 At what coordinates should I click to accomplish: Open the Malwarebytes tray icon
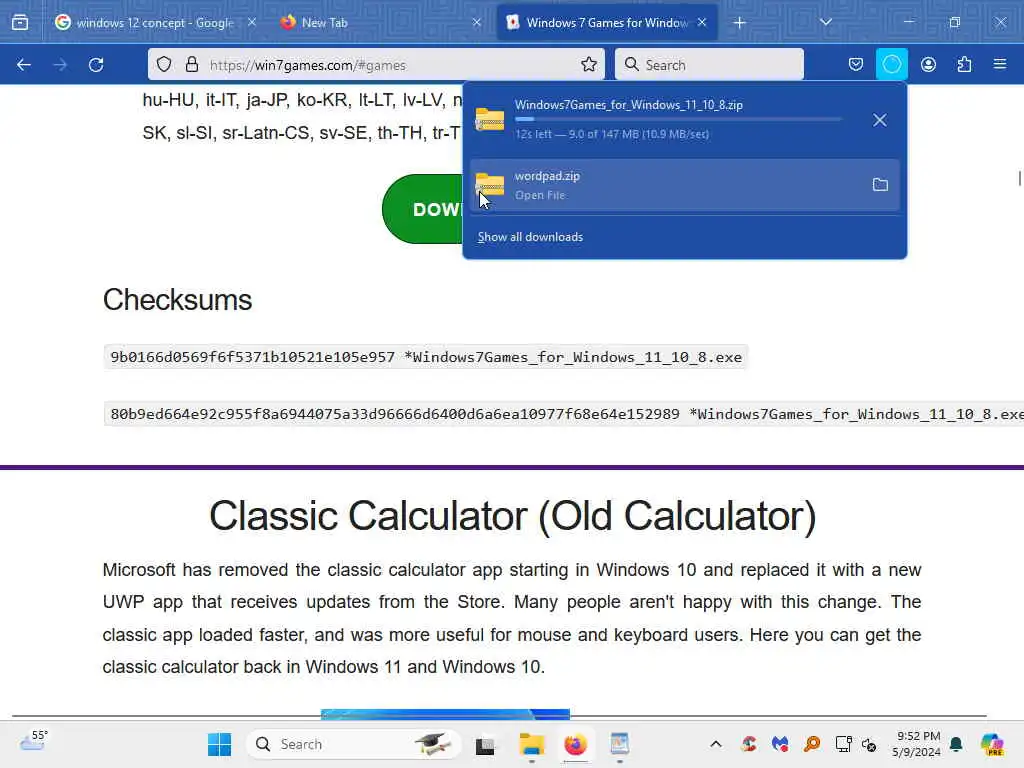pos(780,744)
